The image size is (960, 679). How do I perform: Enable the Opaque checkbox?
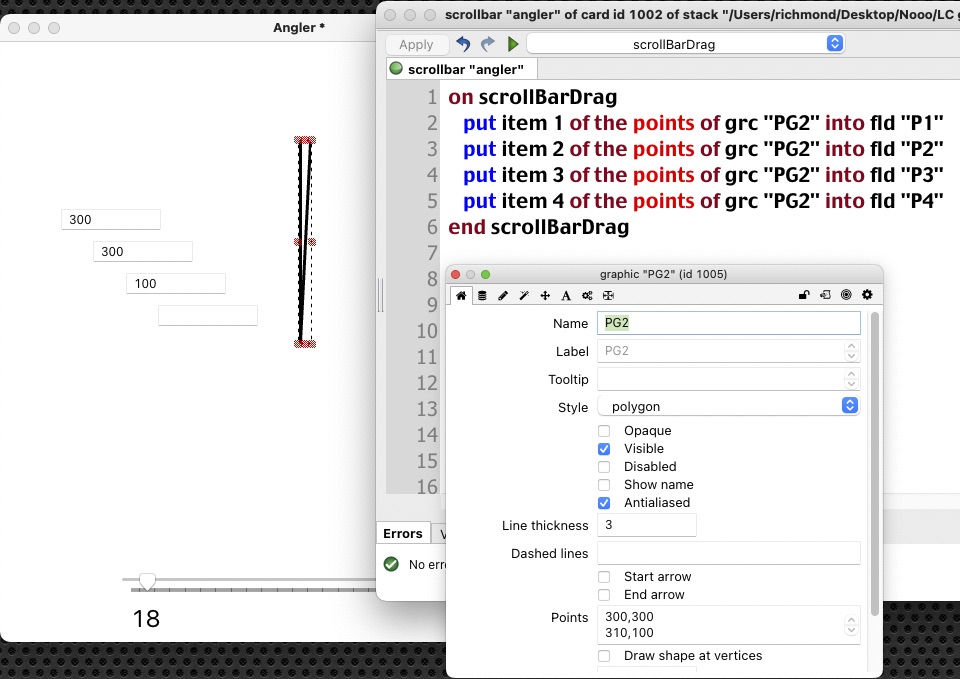604,431
